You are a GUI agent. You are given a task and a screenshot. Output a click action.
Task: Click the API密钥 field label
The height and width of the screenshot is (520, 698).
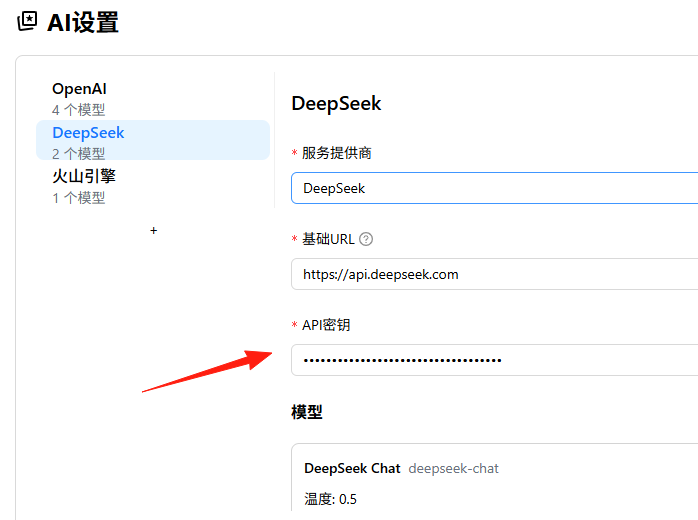pyautogui.click(x=326, y=325)
